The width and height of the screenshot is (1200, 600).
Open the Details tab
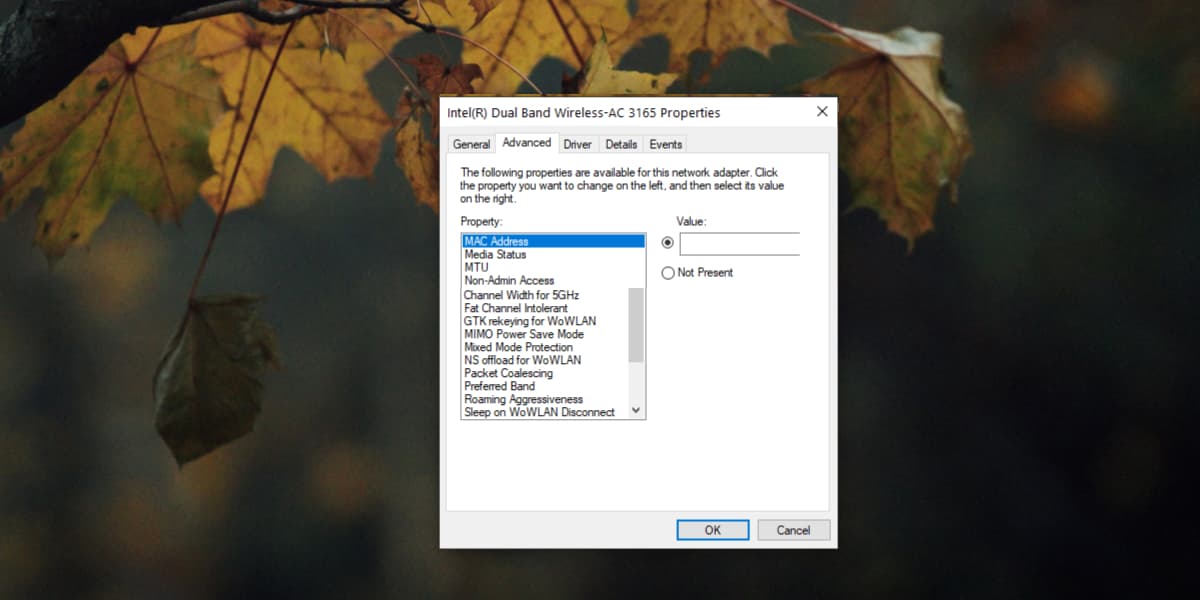click(621, 145)
